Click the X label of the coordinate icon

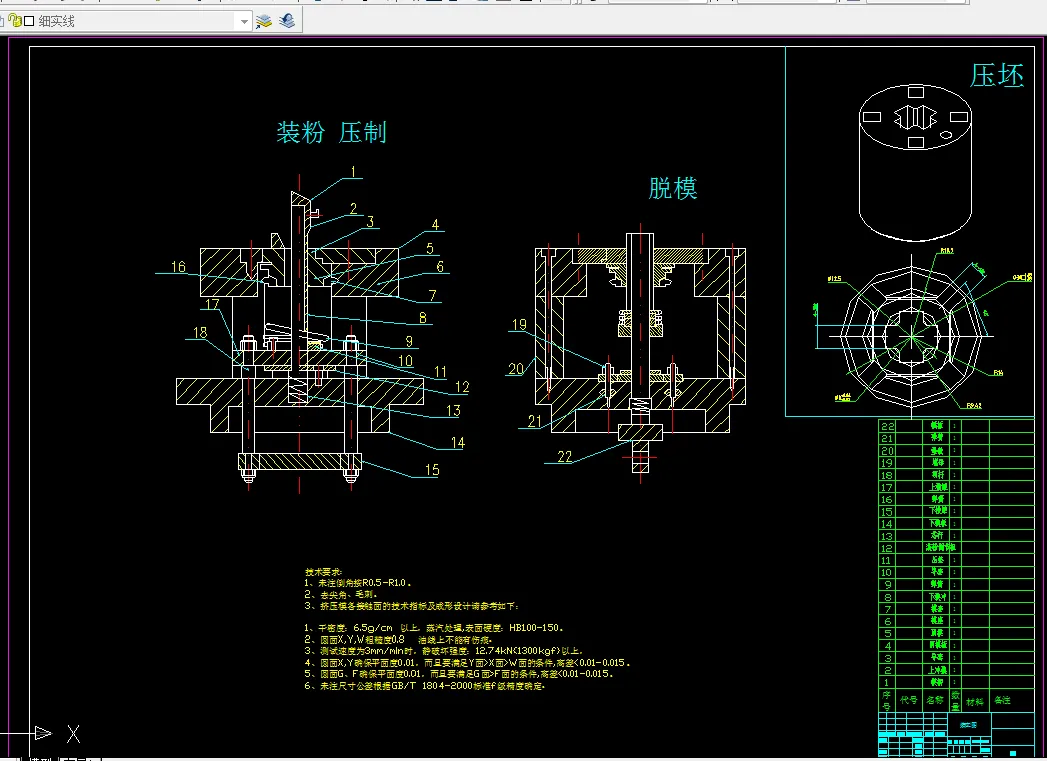coord(74,733)
